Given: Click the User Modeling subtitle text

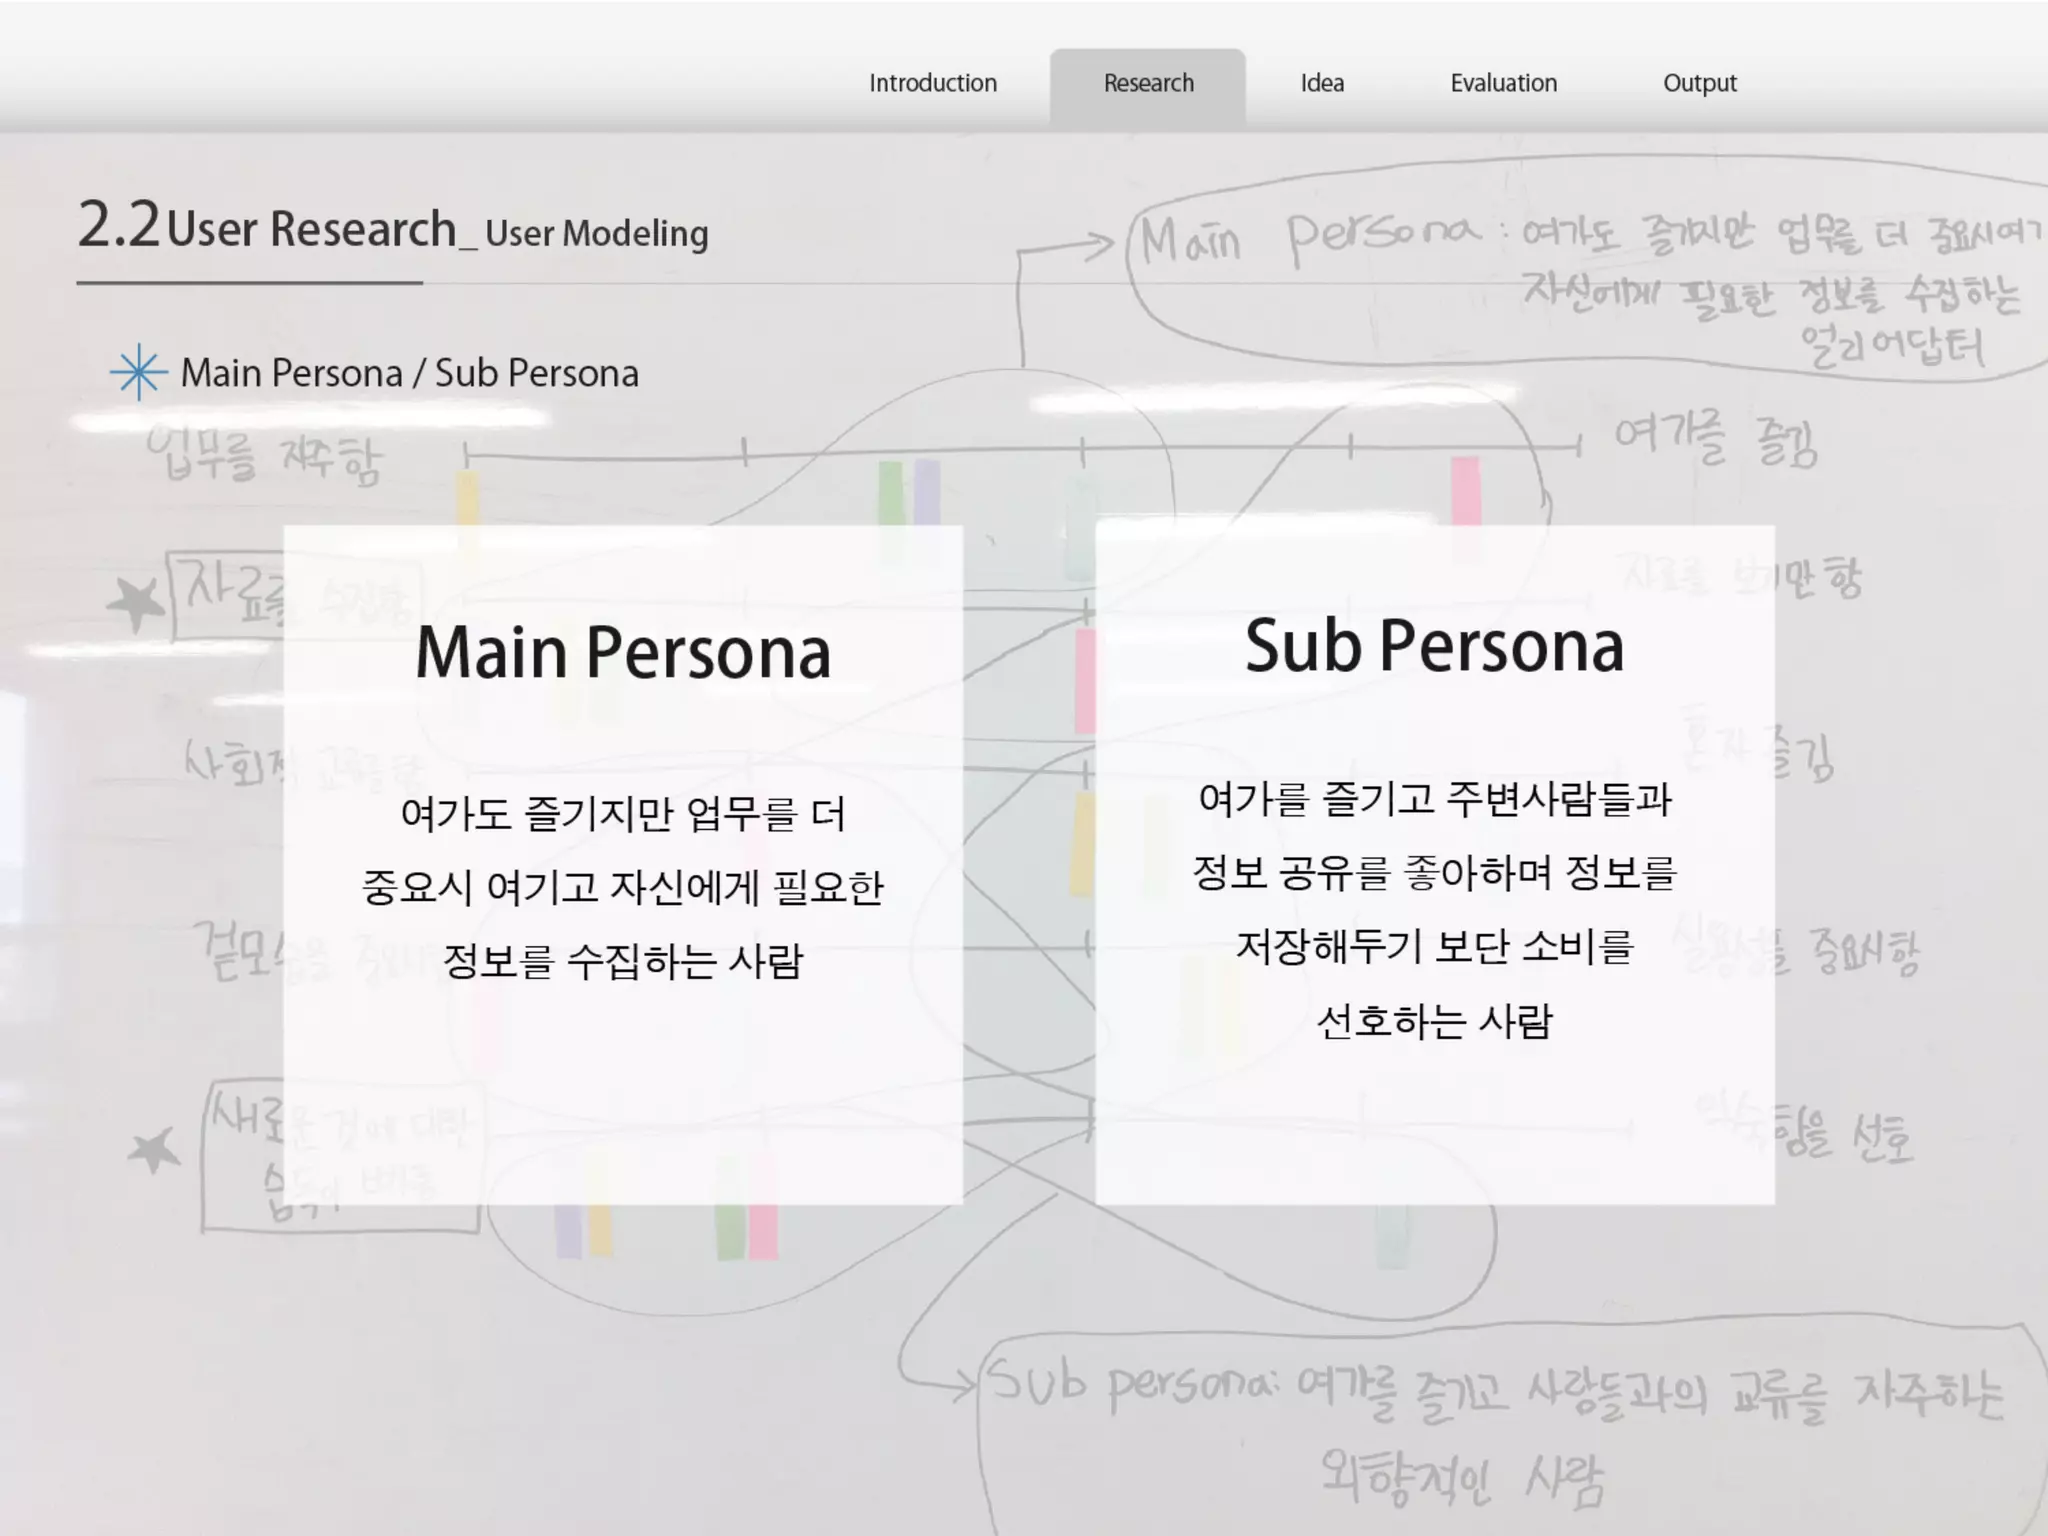Looking at the screenshot, I should (x=596, y=234).
